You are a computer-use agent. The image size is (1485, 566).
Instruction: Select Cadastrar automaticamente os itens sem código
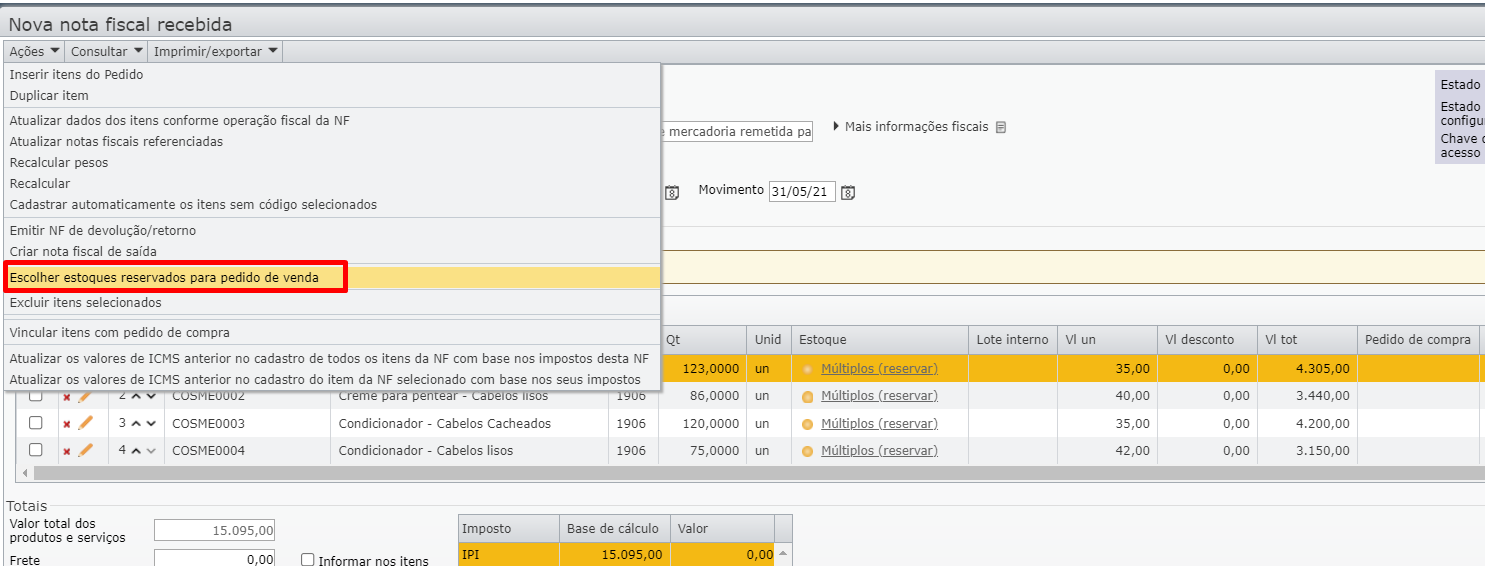point(331,204)
